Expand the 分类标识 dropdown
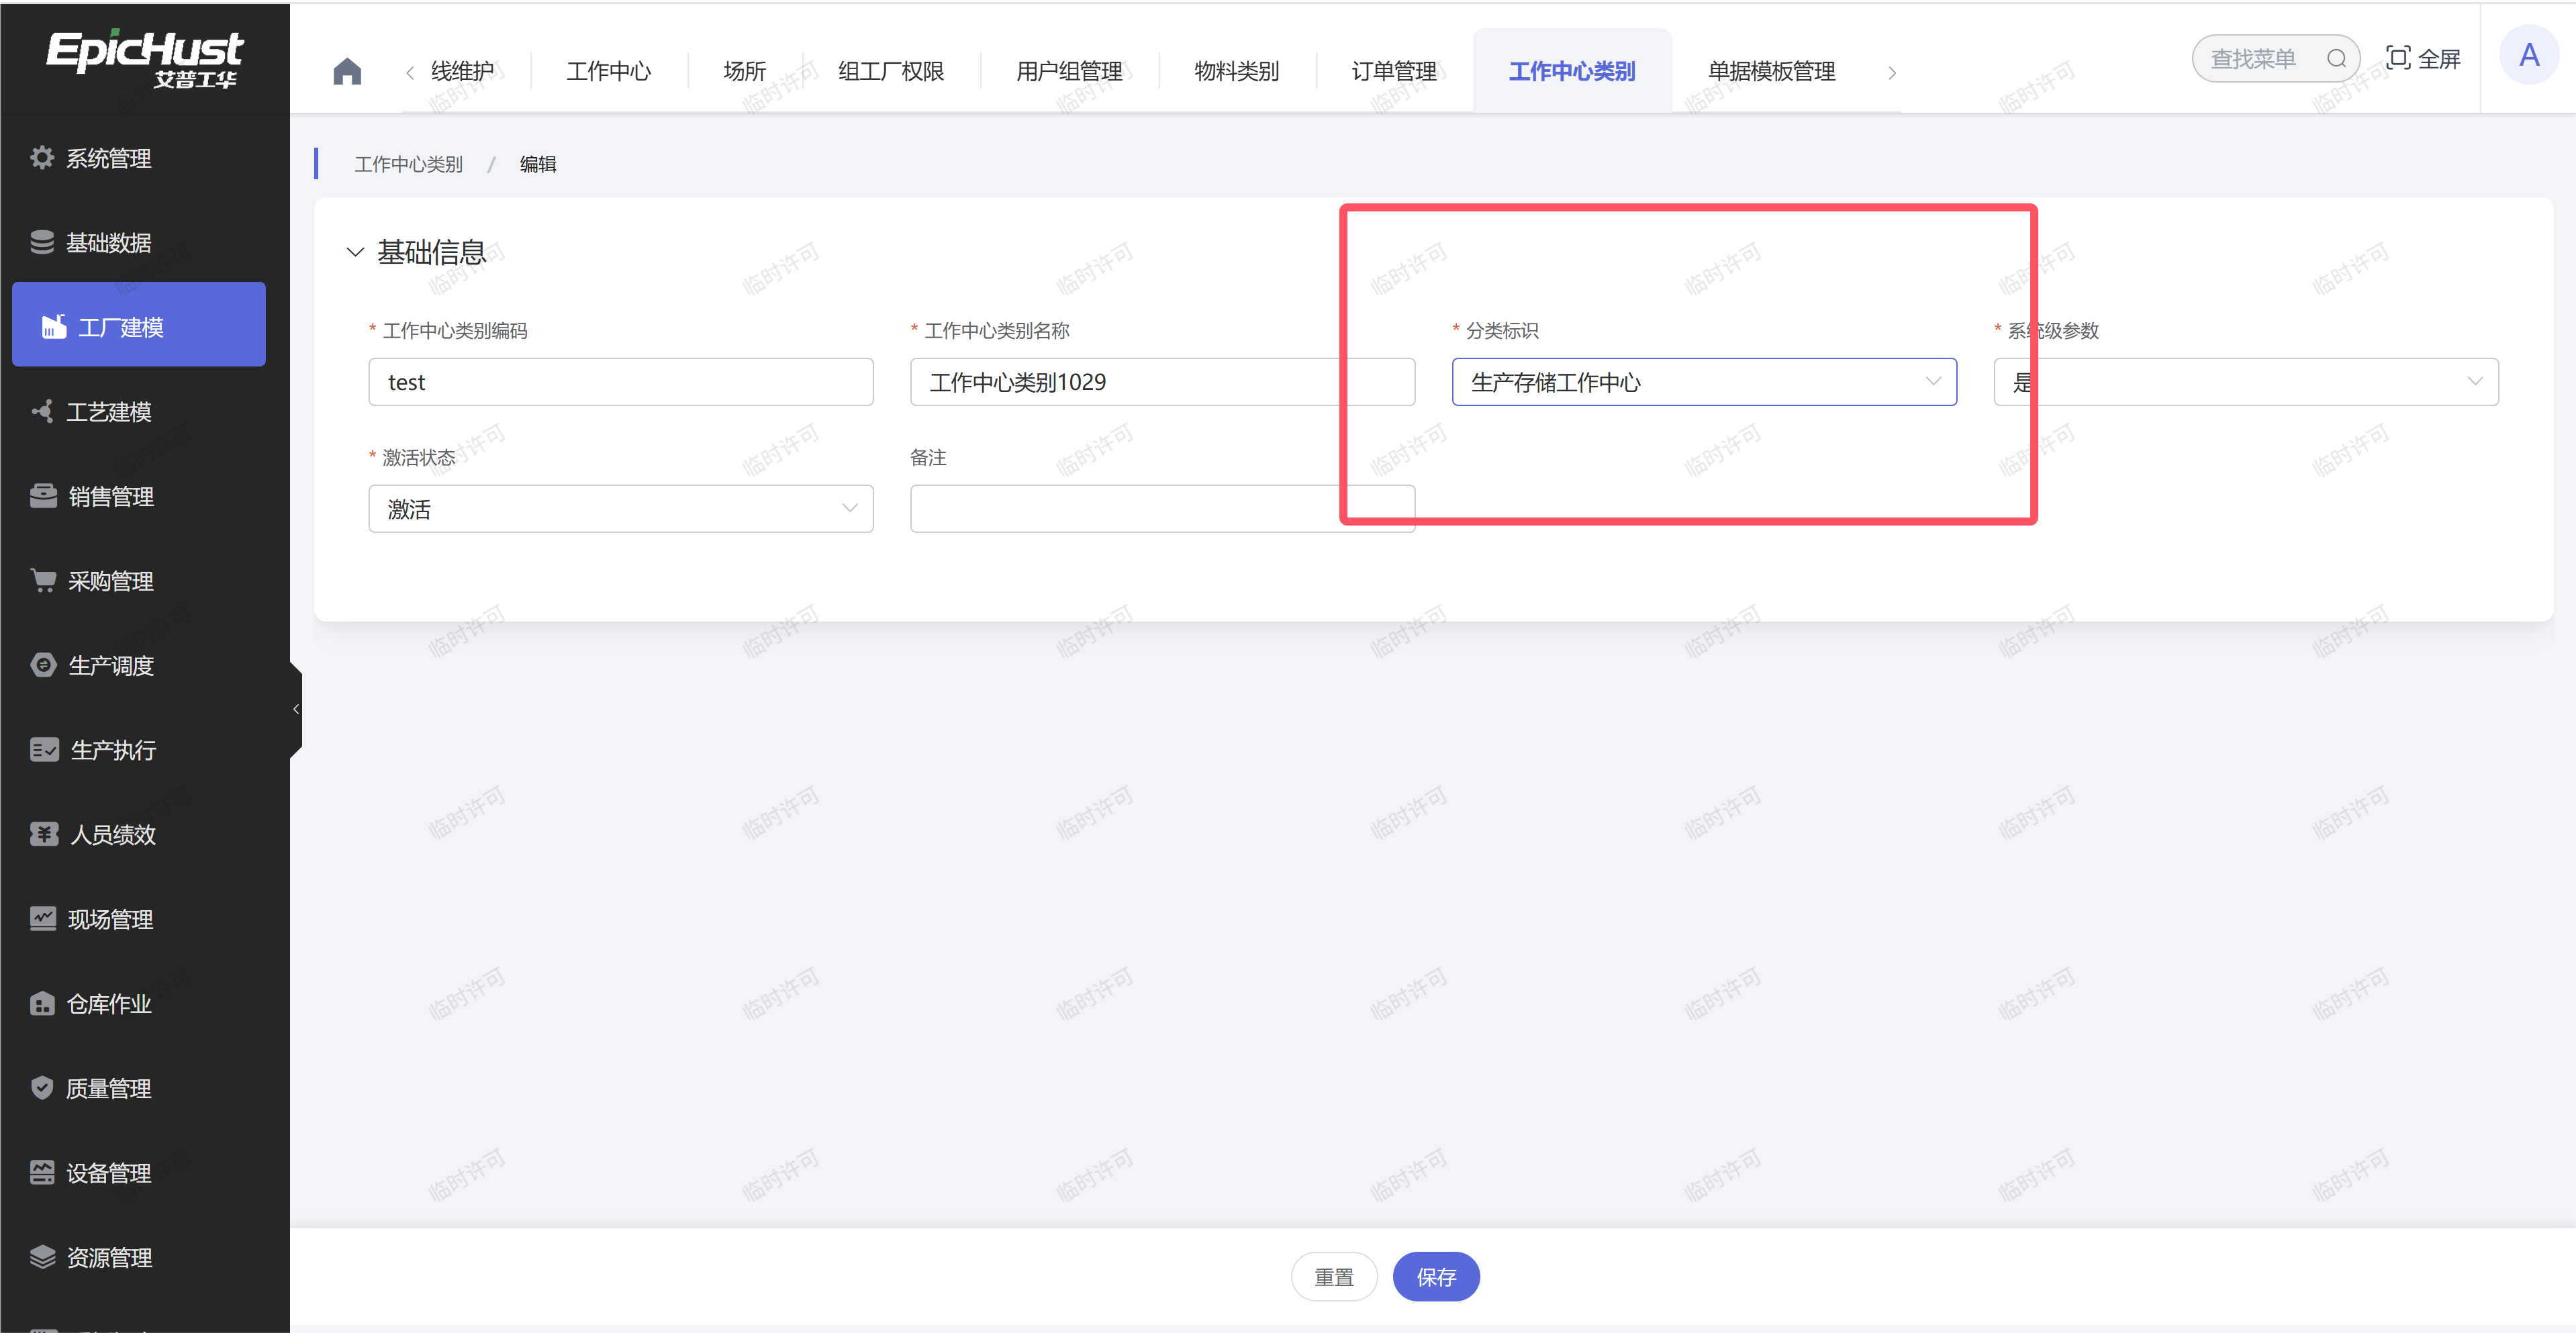Viewport: 2576px width, 1333px height. pos(1703,382)
